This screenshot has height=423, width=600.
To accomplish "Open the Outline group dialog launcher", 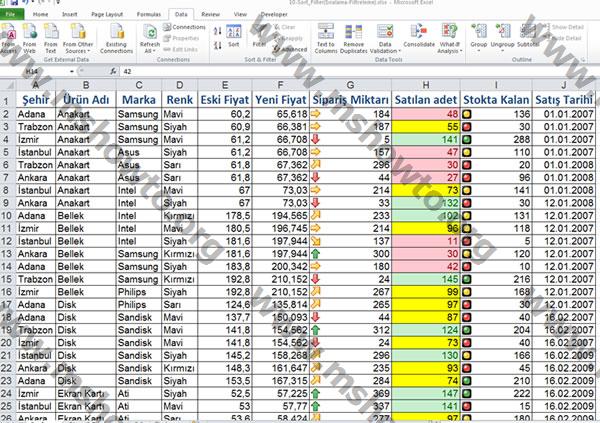I will (x=583, y=60).
